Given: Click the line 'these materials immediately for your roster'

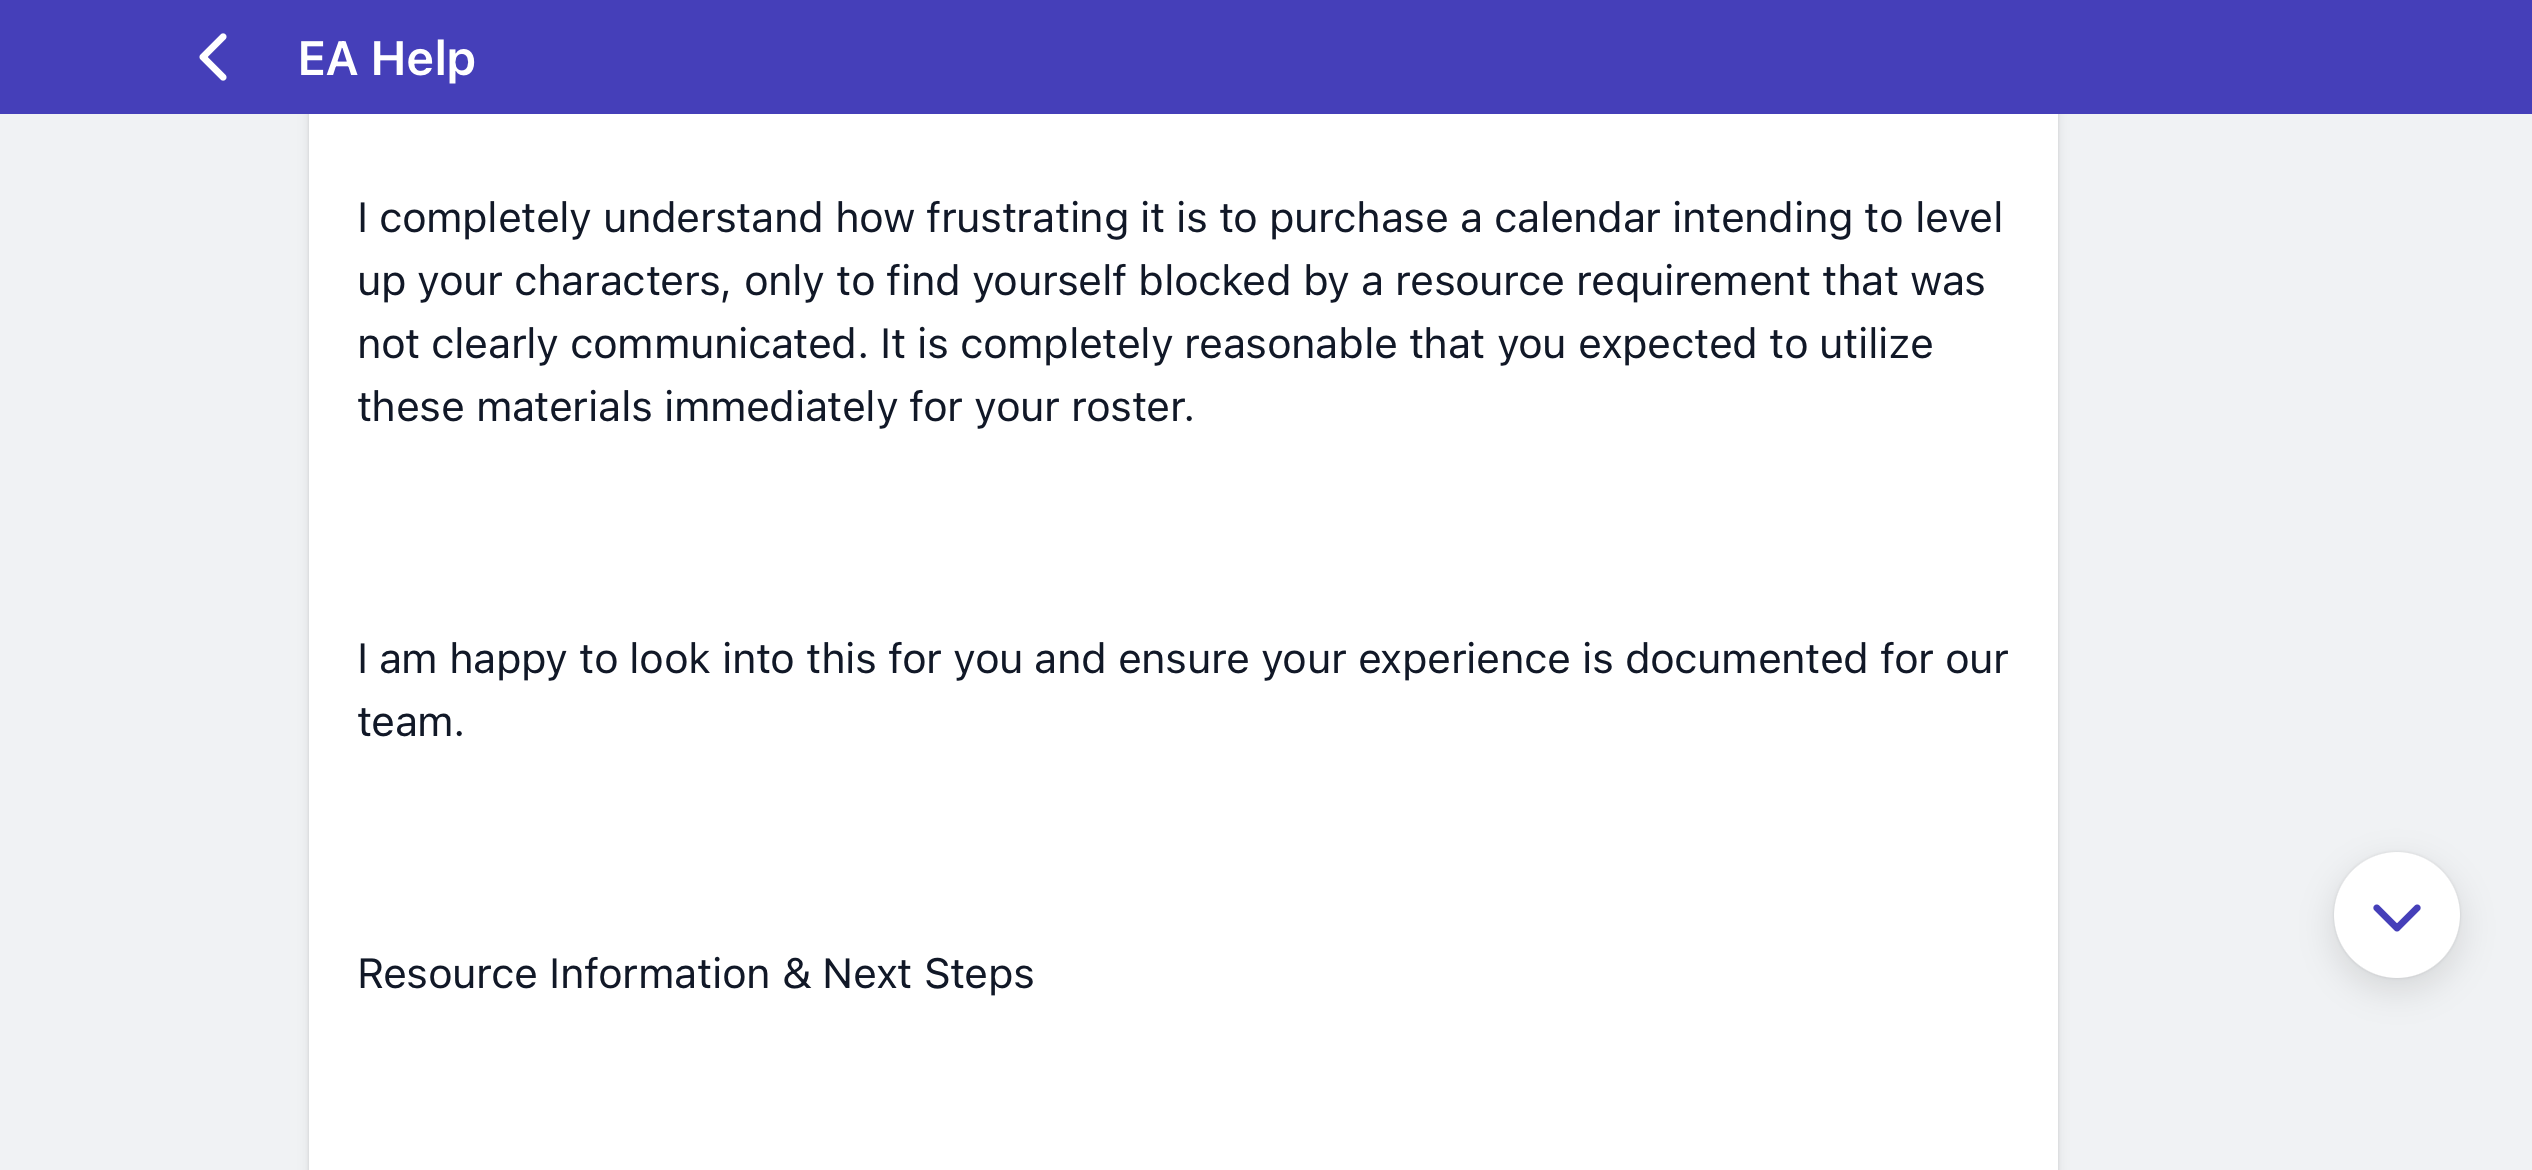Looking at the screenshot, I should click(776, 407).
